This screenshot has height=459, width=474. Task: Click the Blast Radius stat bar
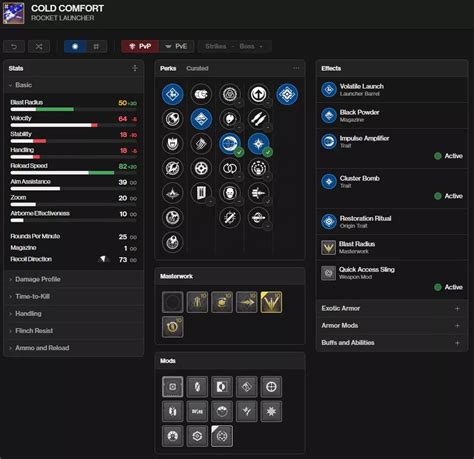pyautogui.click(x=73, y=109)
